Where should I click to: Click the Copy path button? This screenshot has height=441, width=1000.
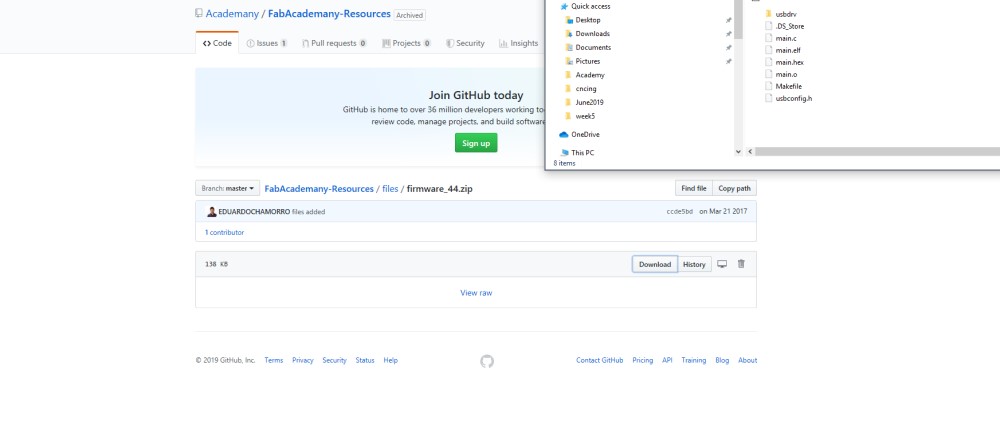pos(735,188)
